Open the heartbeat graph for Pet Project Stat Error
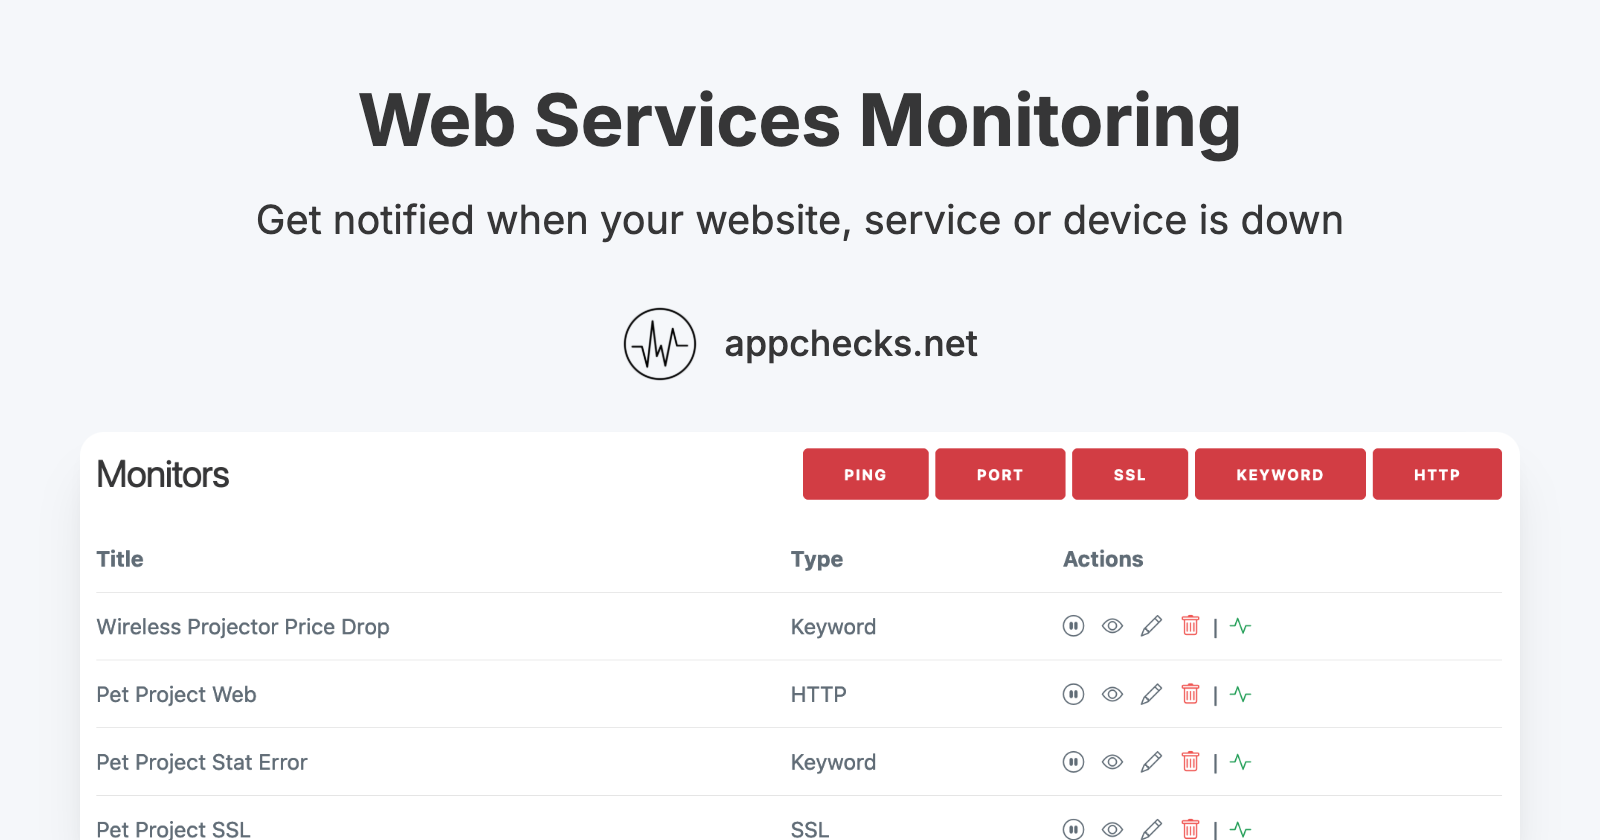Screen dimensions: 1600x840 pos(1240,761)
